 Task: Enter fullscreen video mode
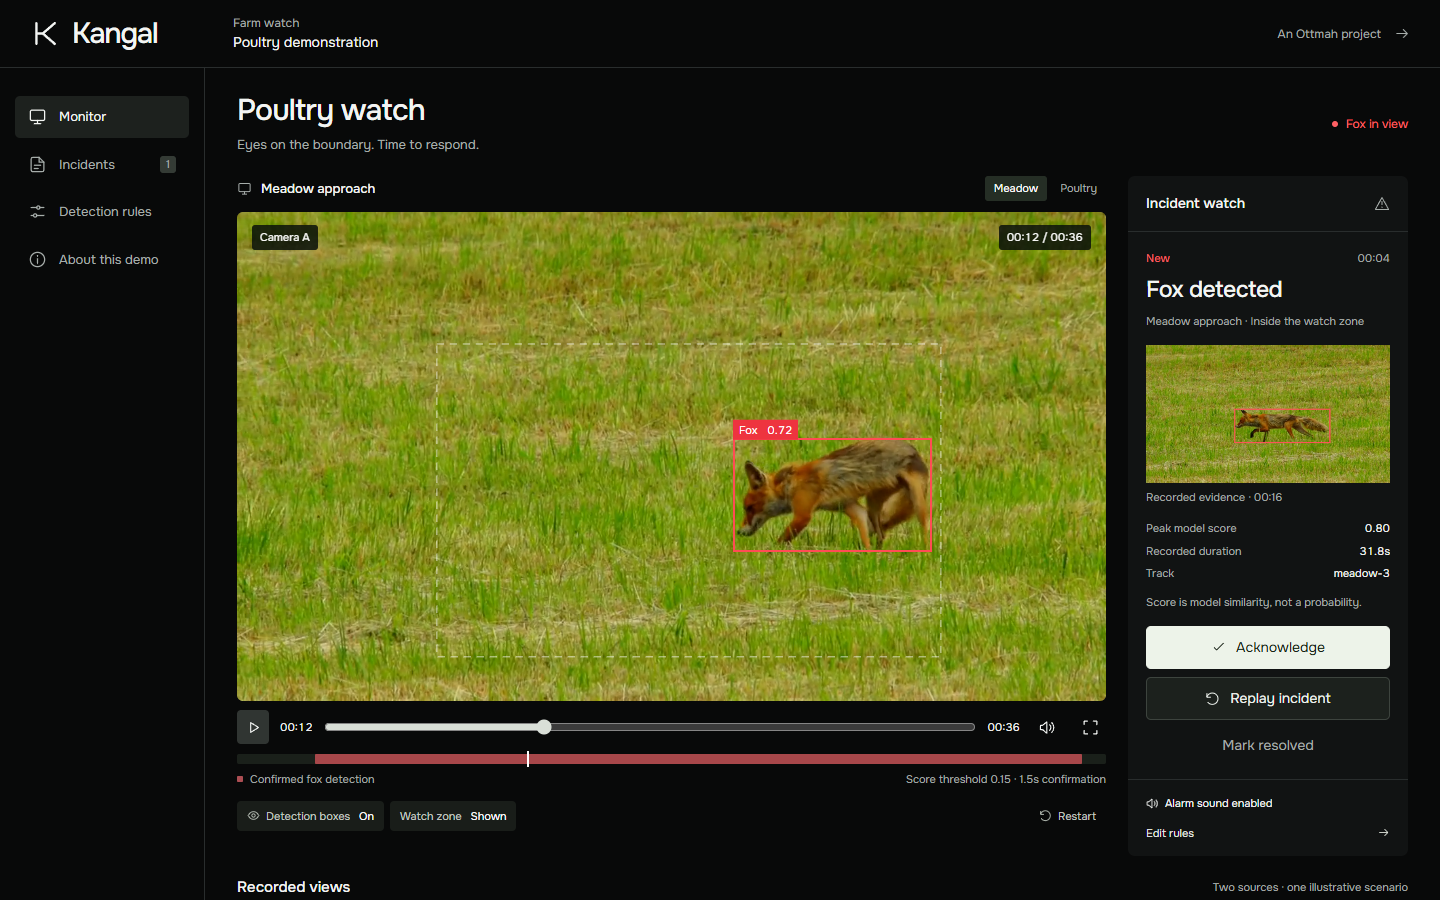(x=1090, y=727)
